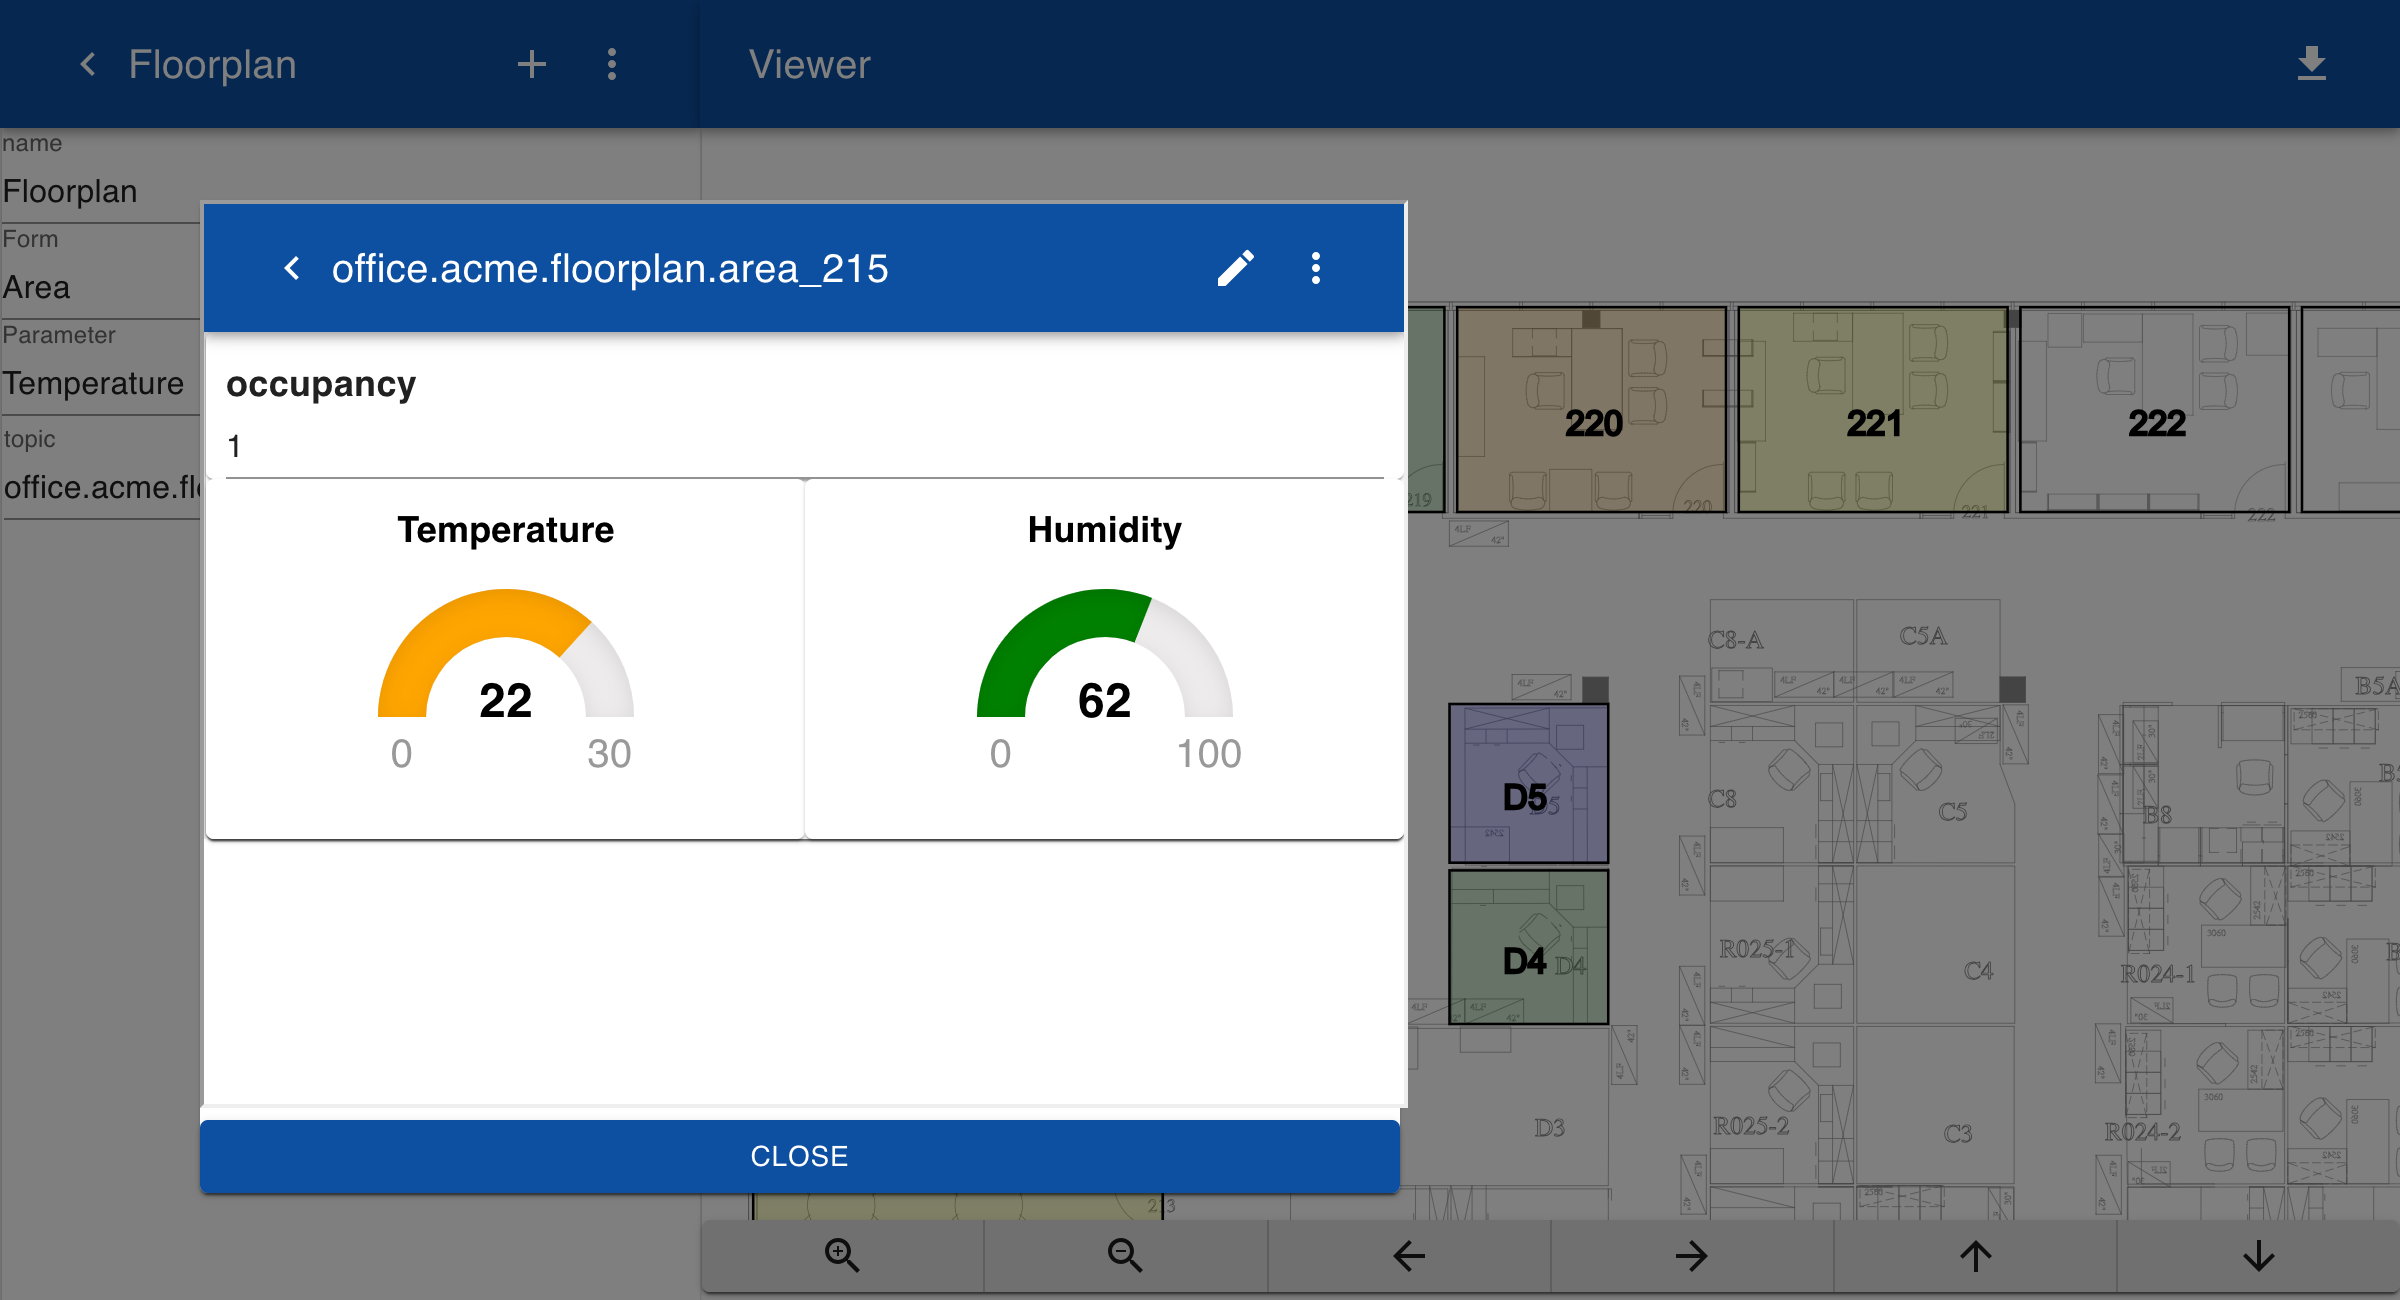Click the occupancy value field
Screen dimensions: 2400x1300
804,446
